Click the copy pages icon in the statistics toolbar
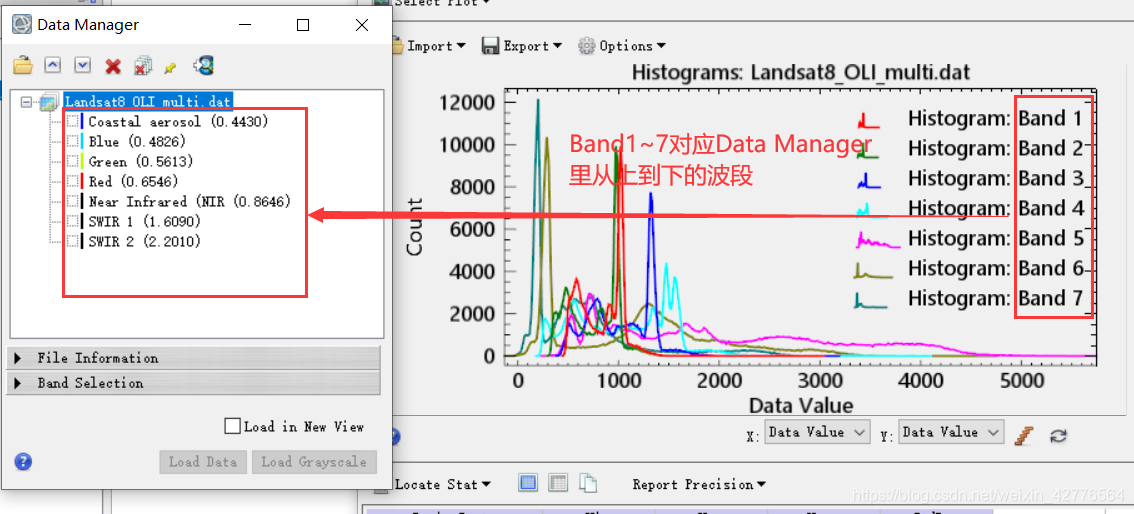Image resolution: width=1134 pixels, height=514 pixels. point(589,483)
